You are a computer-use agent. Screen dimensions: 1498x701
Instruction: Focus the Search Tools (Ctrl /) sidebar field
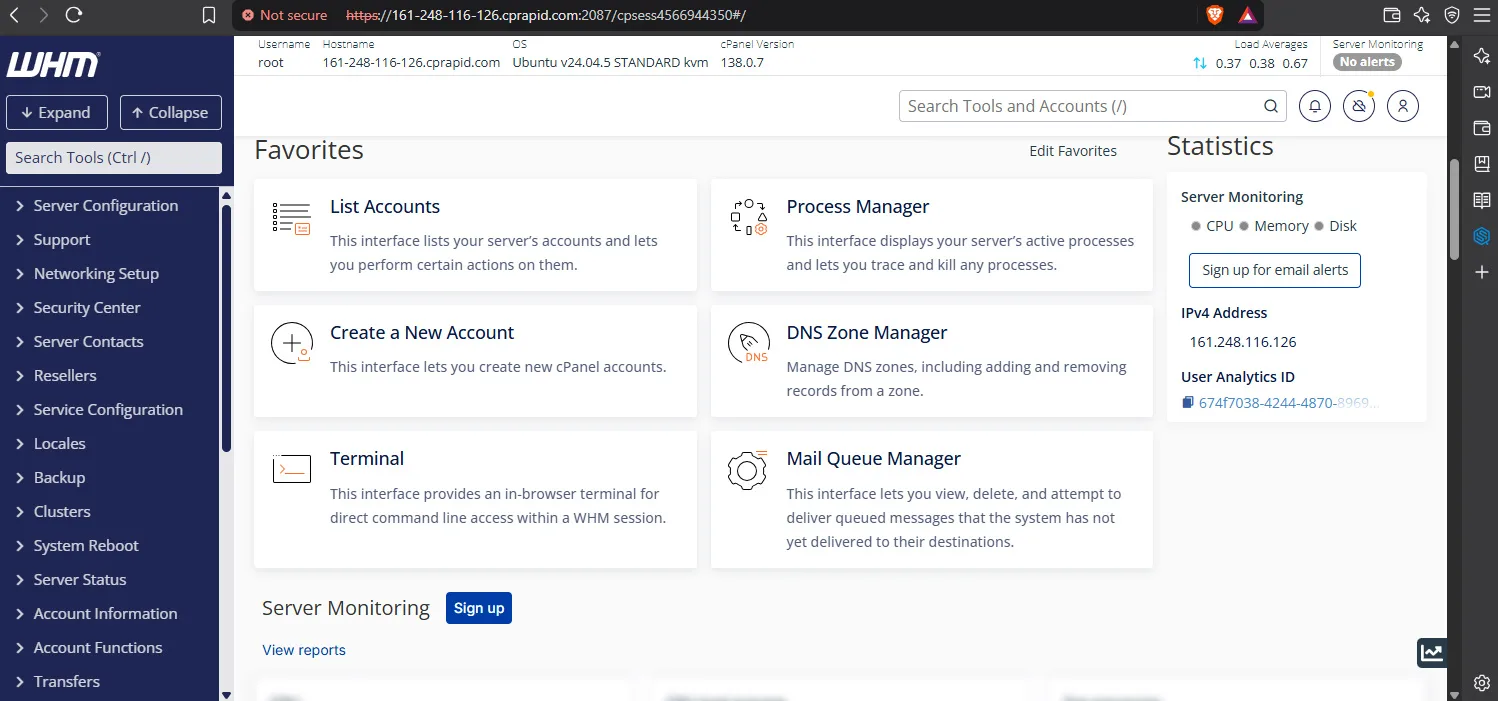tap(114, 158)
